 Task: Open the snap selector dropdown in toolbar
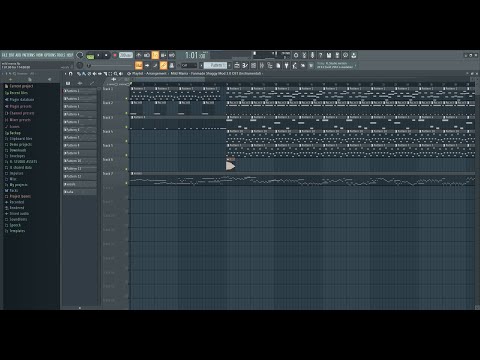pyautogui.click(x=189, y=65)
